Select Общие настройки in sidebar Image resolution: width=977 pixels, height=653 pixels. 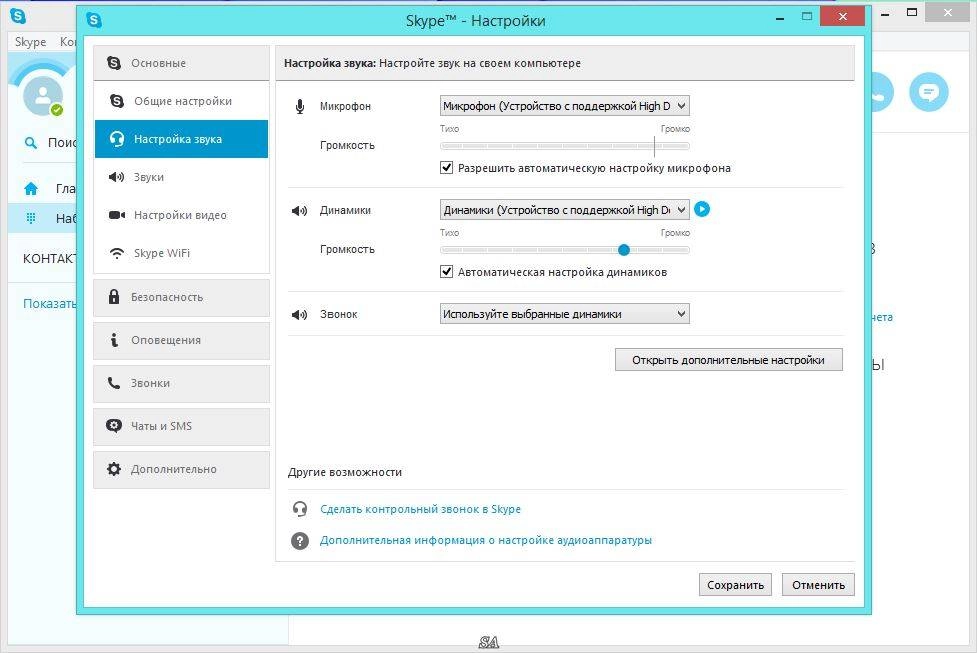click(181, 101)
